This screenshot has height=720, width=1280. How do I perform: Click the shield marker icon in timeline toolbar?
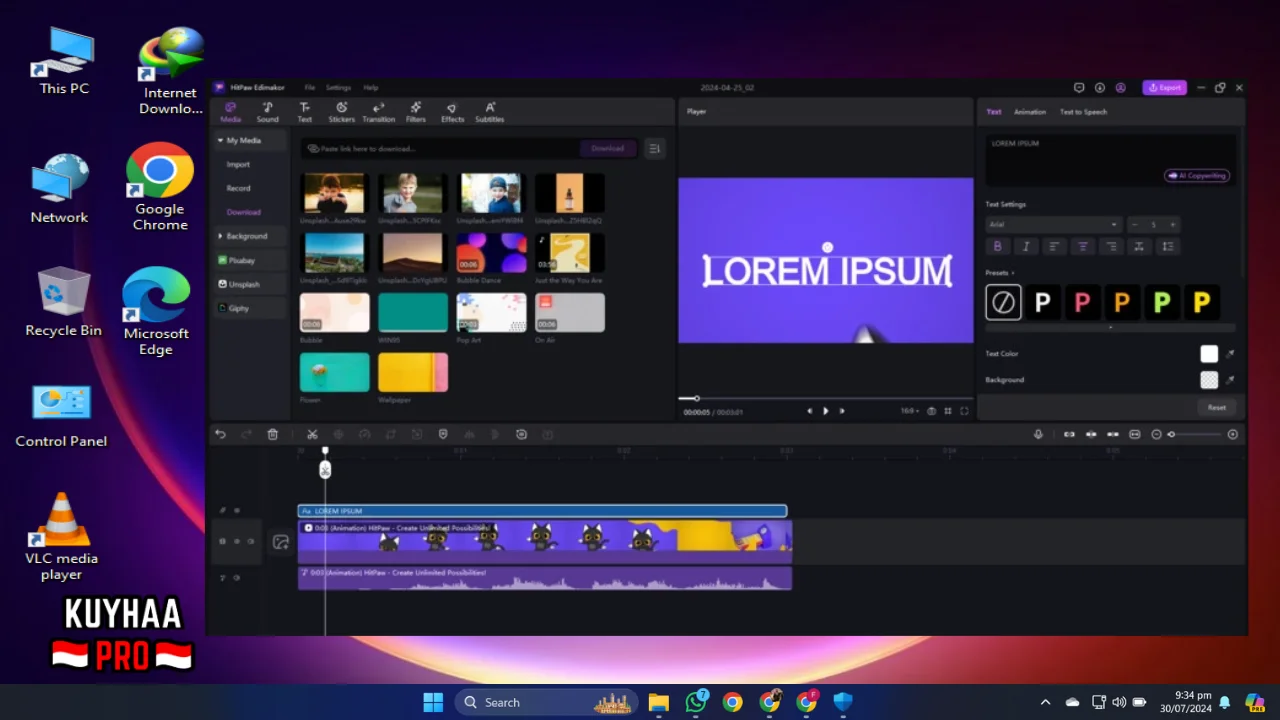(443, 434)
